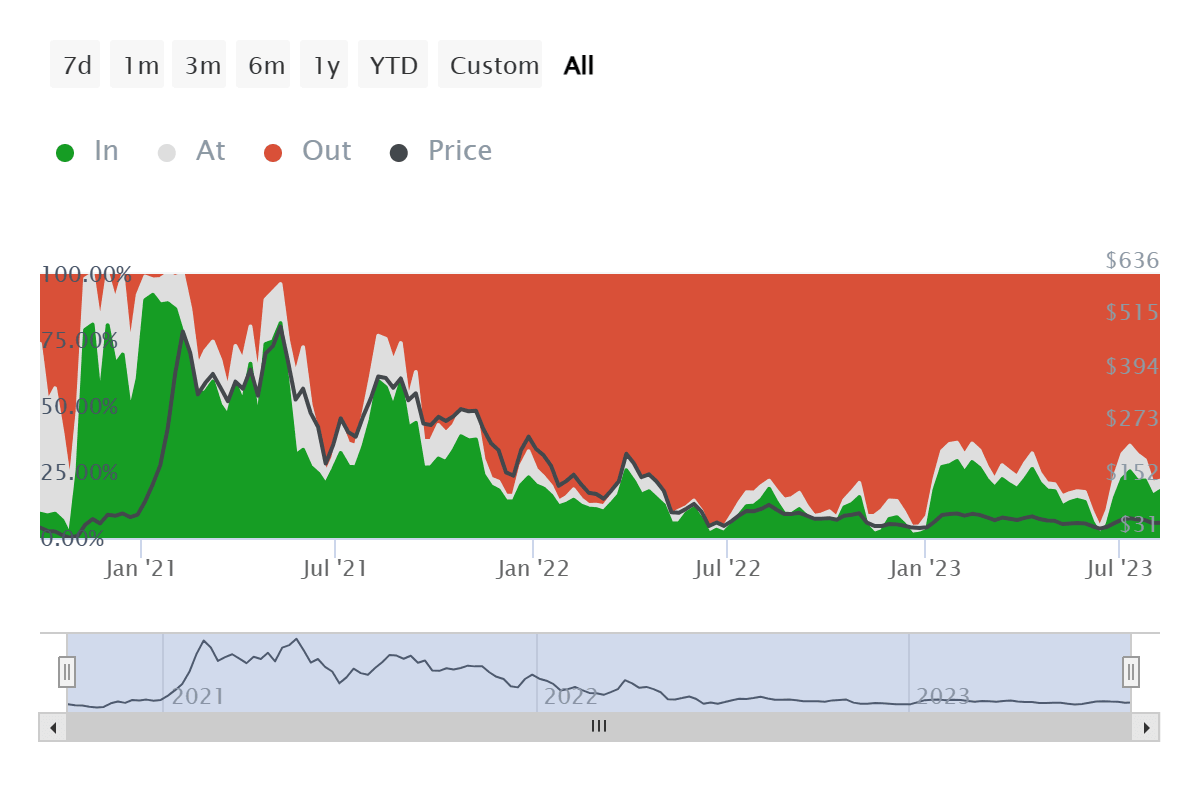1200x800 pixels.
Task: Click the horizontal scrollbar thumb
Action: [x=598, y=727]
